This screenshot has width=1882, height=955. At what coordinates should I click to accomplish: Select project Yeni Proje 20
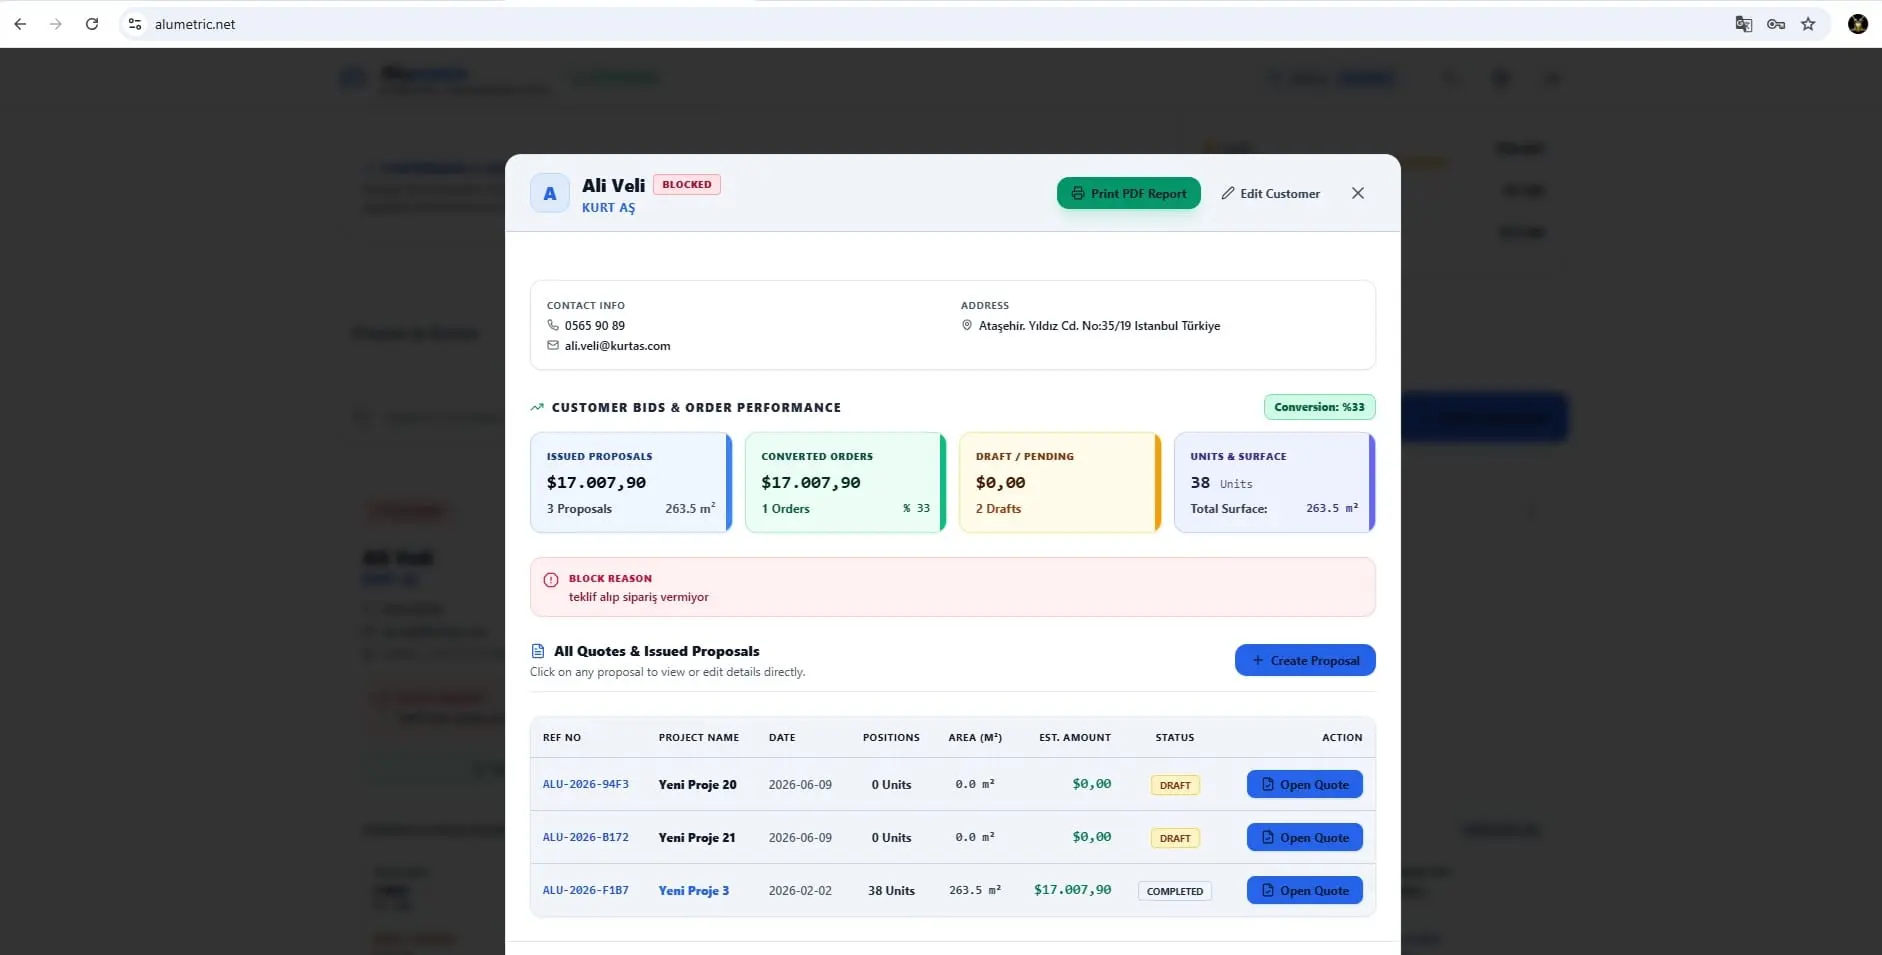click(x=697, y=784)
